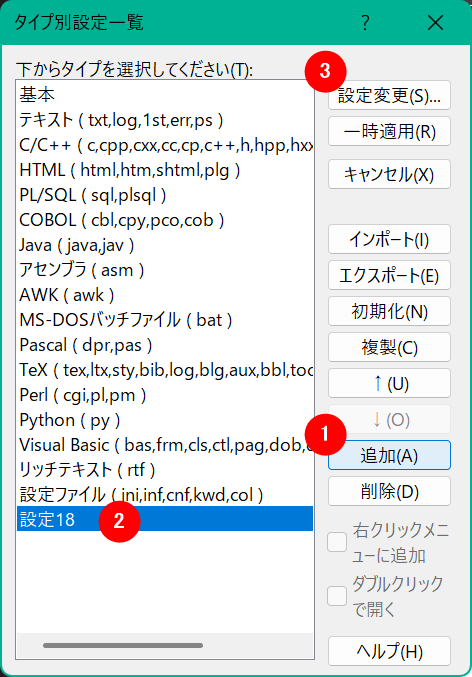Screen dimensions: 472x677
Task: Select the Visual Basic type row
Action: tap(165, 446)
